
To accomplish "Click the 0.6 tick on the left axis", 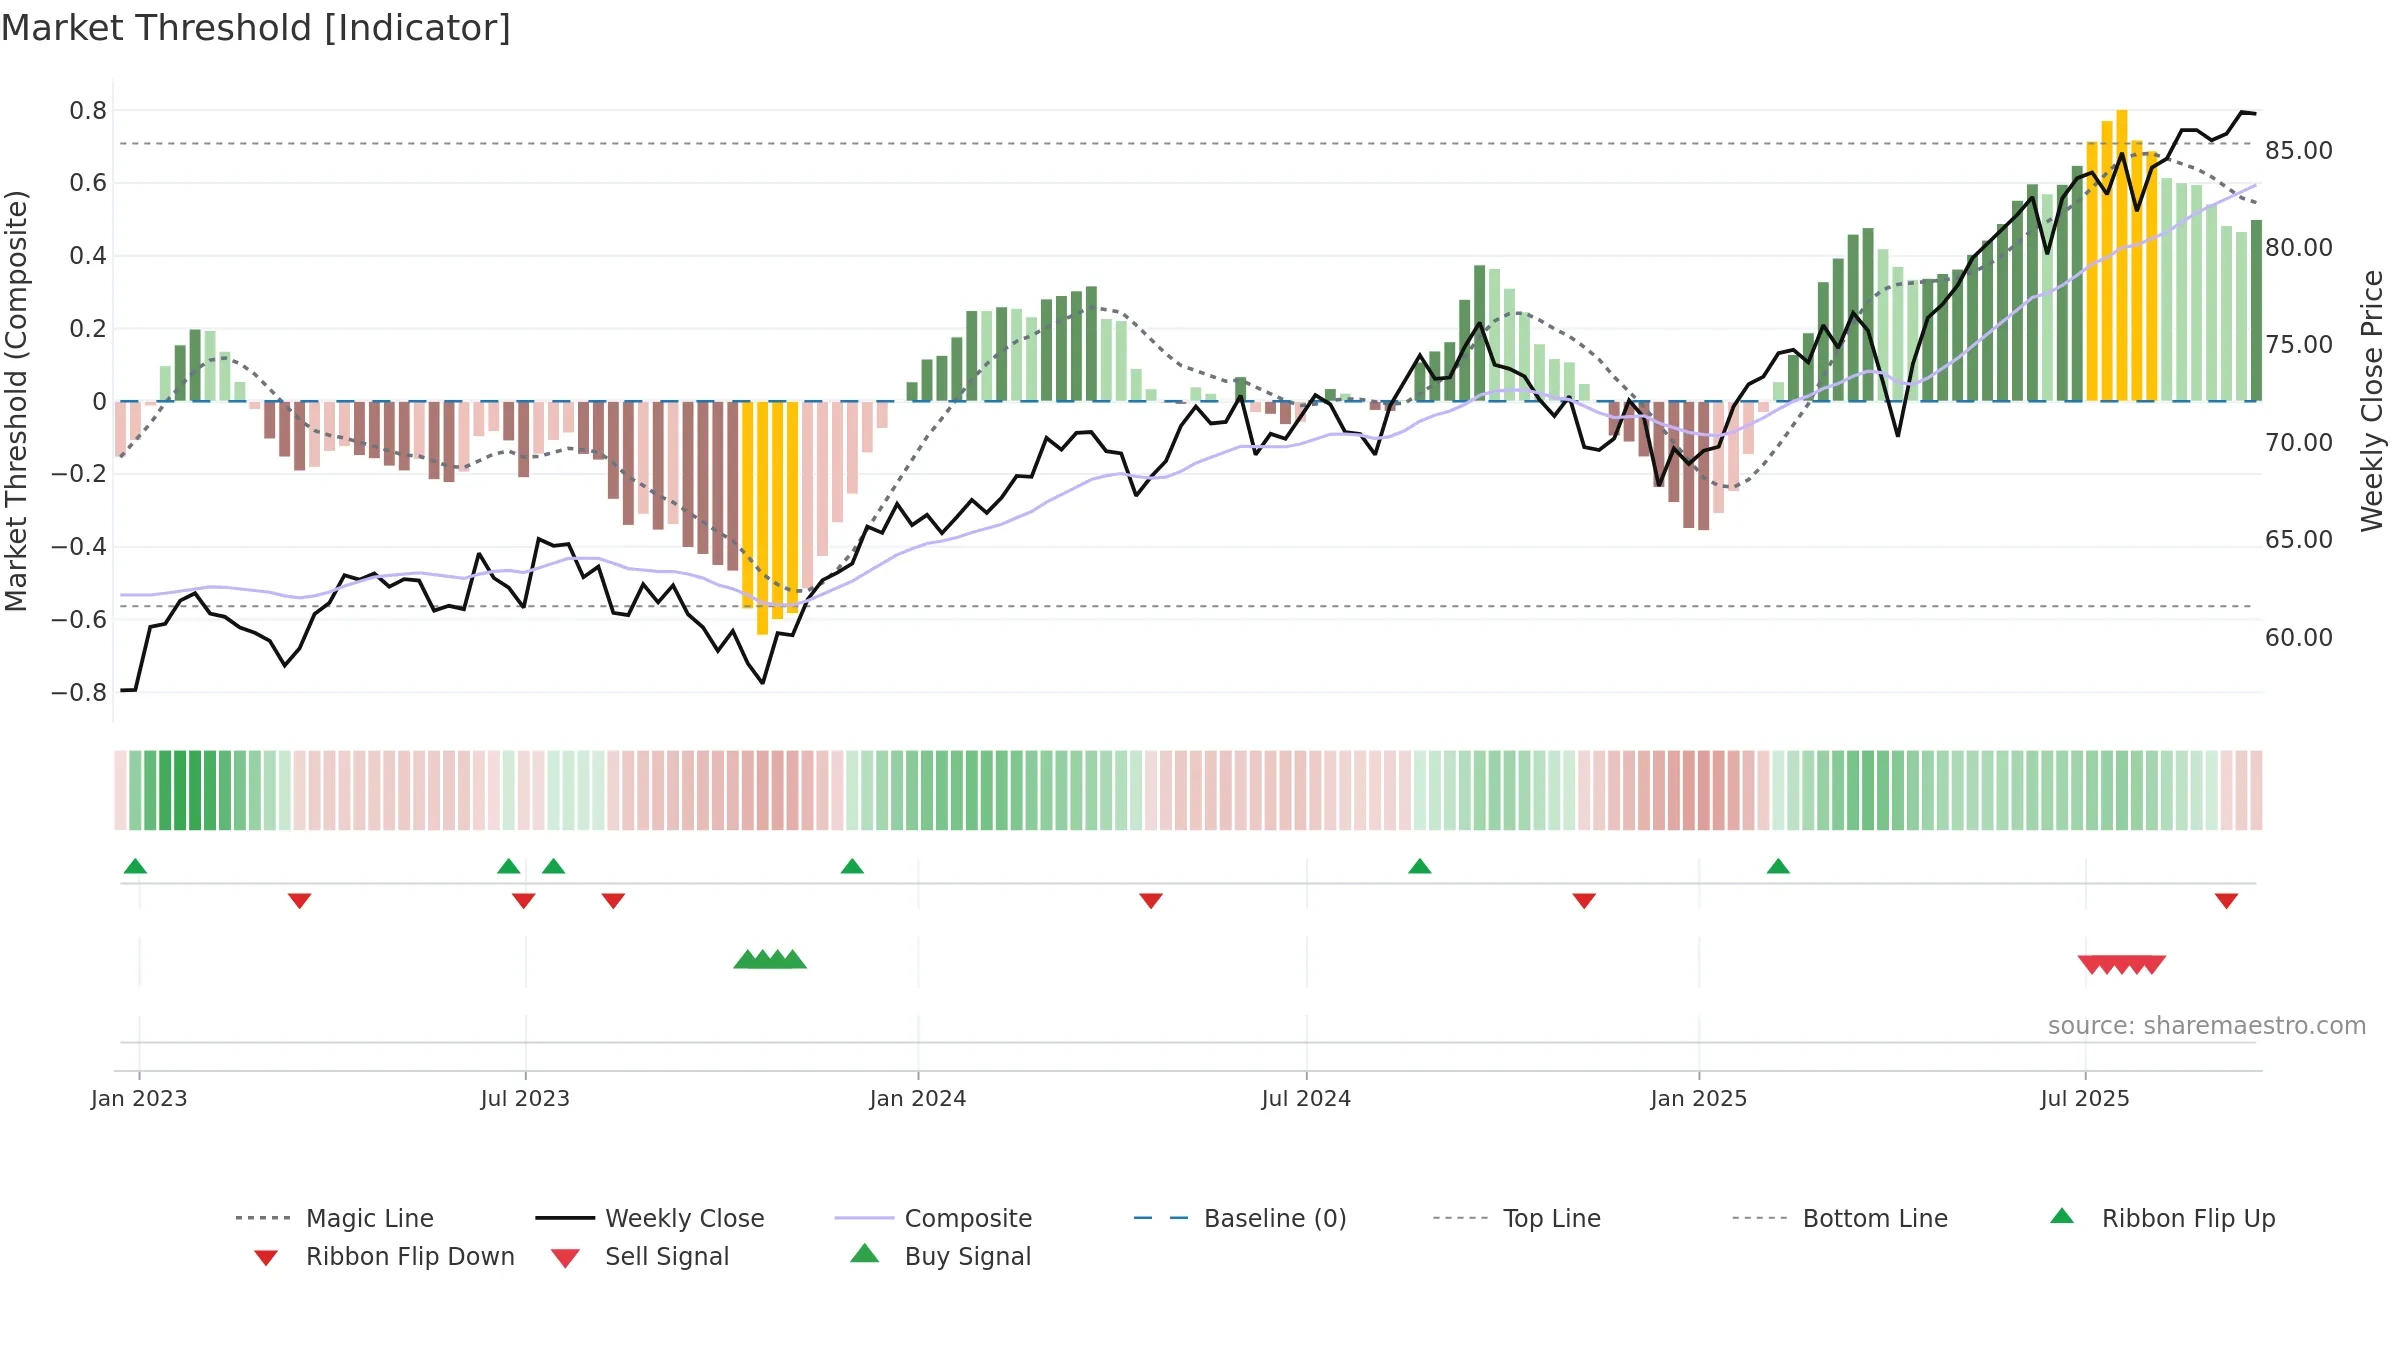I will pyautogui.click(x=88, y=183).
